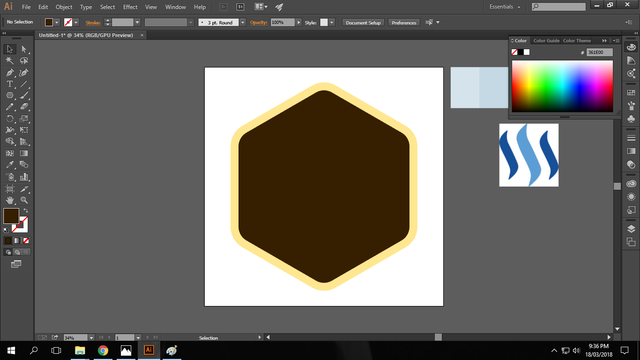The width and height of the screenshot is (640, 360).
Task: Select the Free Transform tool
Action: point(24,130)
